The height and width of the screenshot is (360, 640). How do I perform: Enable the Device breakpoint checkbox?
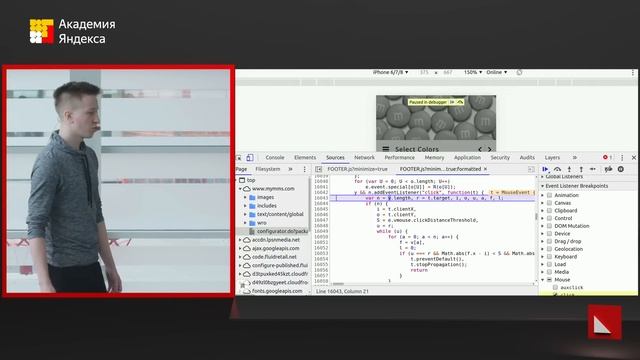549,233
